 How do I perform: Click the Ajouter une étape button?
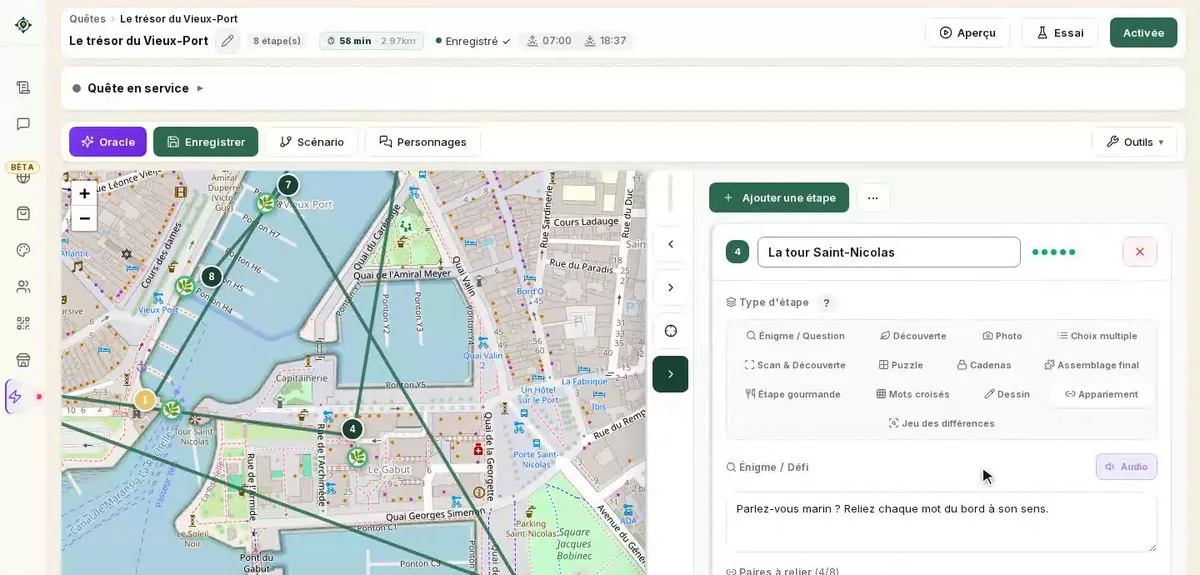pyautogui.click(x=779, y=198)
